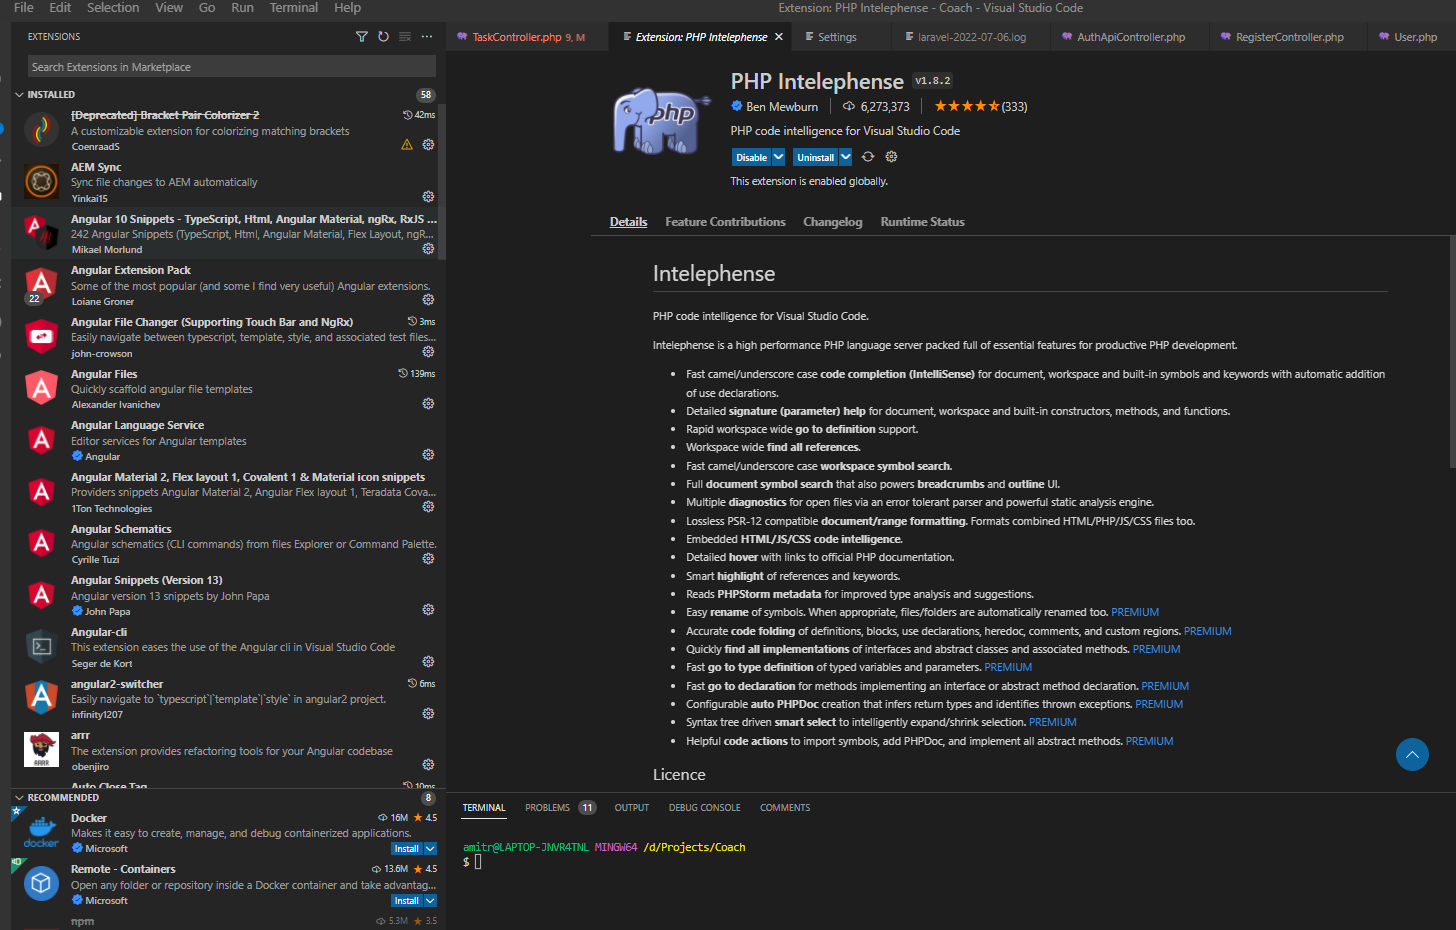Open the Install dropdown for Docker extension
Screen dimensions: 1456x930
click(430, 847)
